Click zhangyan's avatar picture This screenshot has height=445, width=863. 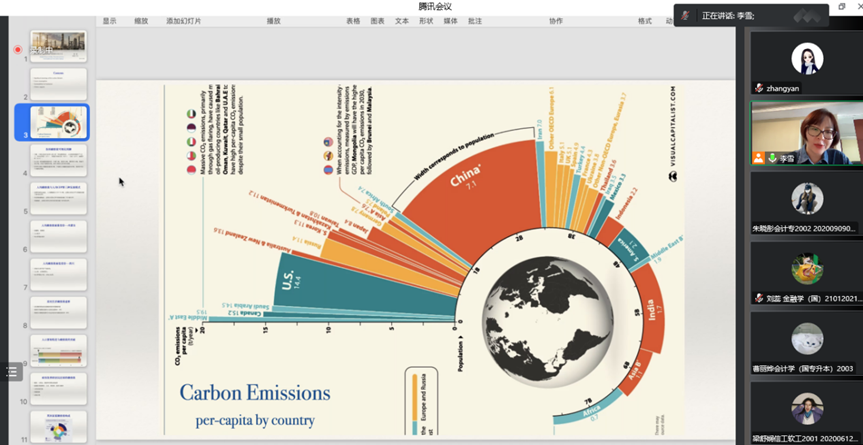(x=807, y=58)
